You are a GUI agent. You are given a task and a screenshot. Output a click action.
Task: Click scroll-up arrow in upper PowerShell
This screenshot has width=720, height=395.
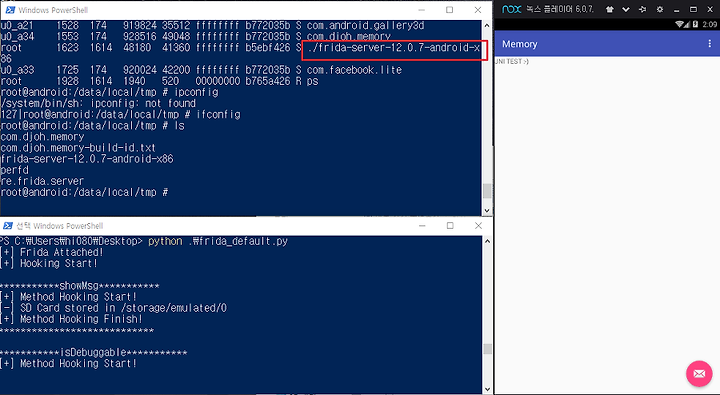point(487,25)
